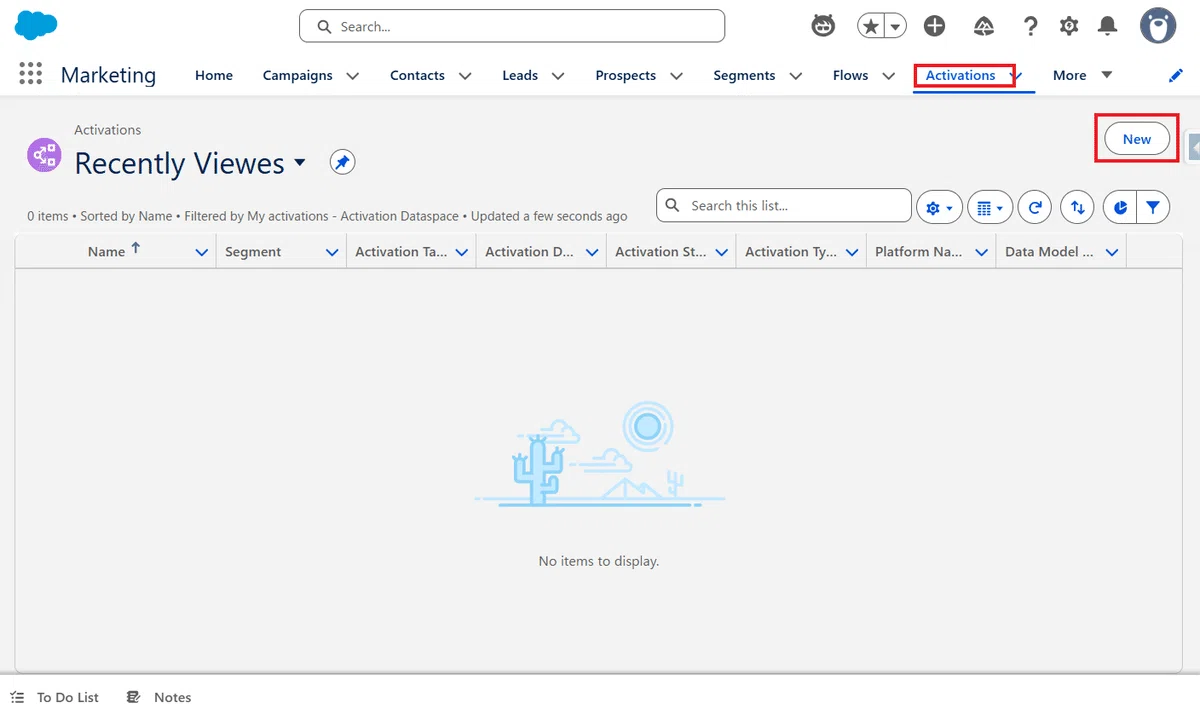The height and width of the screenshot is (713, 1200).
Task: Show filters funnel icon
Action: (x=1153, y=208)
